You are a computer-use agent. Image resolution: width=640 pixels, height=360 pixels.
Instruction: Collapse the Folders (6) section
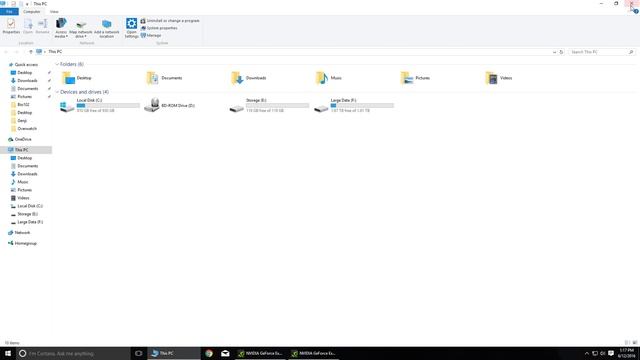(57, 64)
